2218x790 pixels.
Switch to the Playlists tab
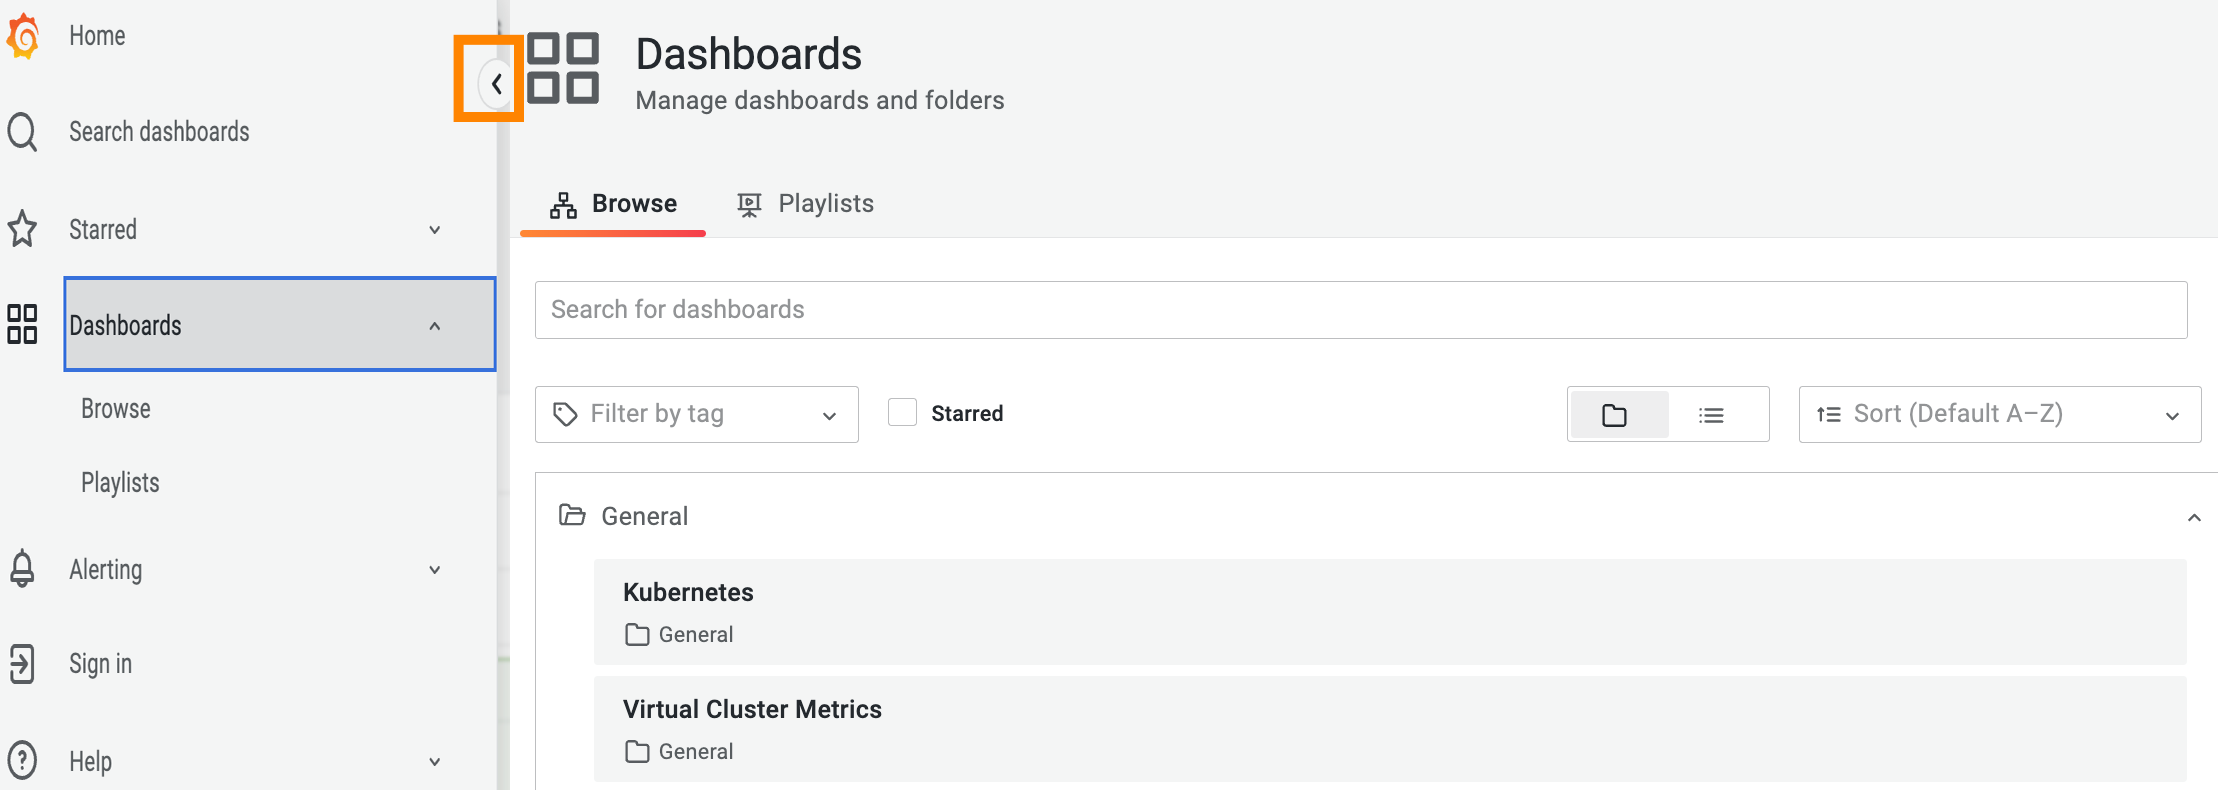806,204
